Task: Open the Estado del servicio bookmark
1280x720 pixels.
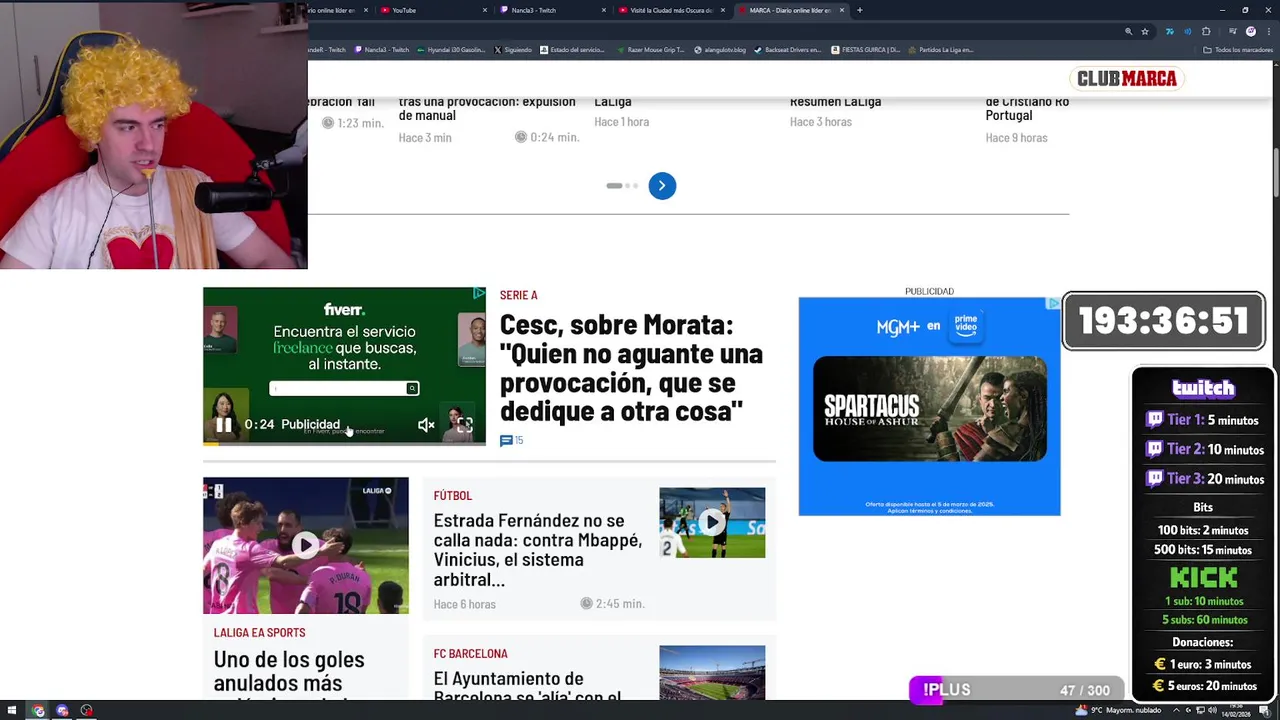Action: [572, 50]
